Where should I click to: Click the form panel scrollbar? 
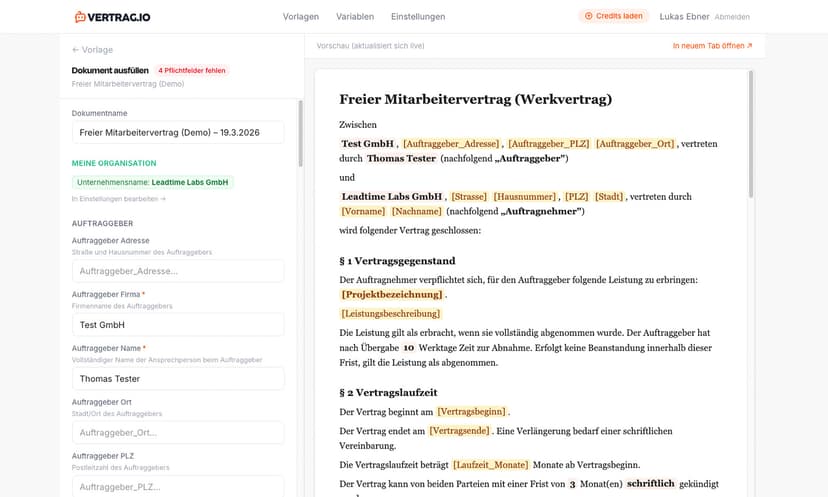(300, 134)
